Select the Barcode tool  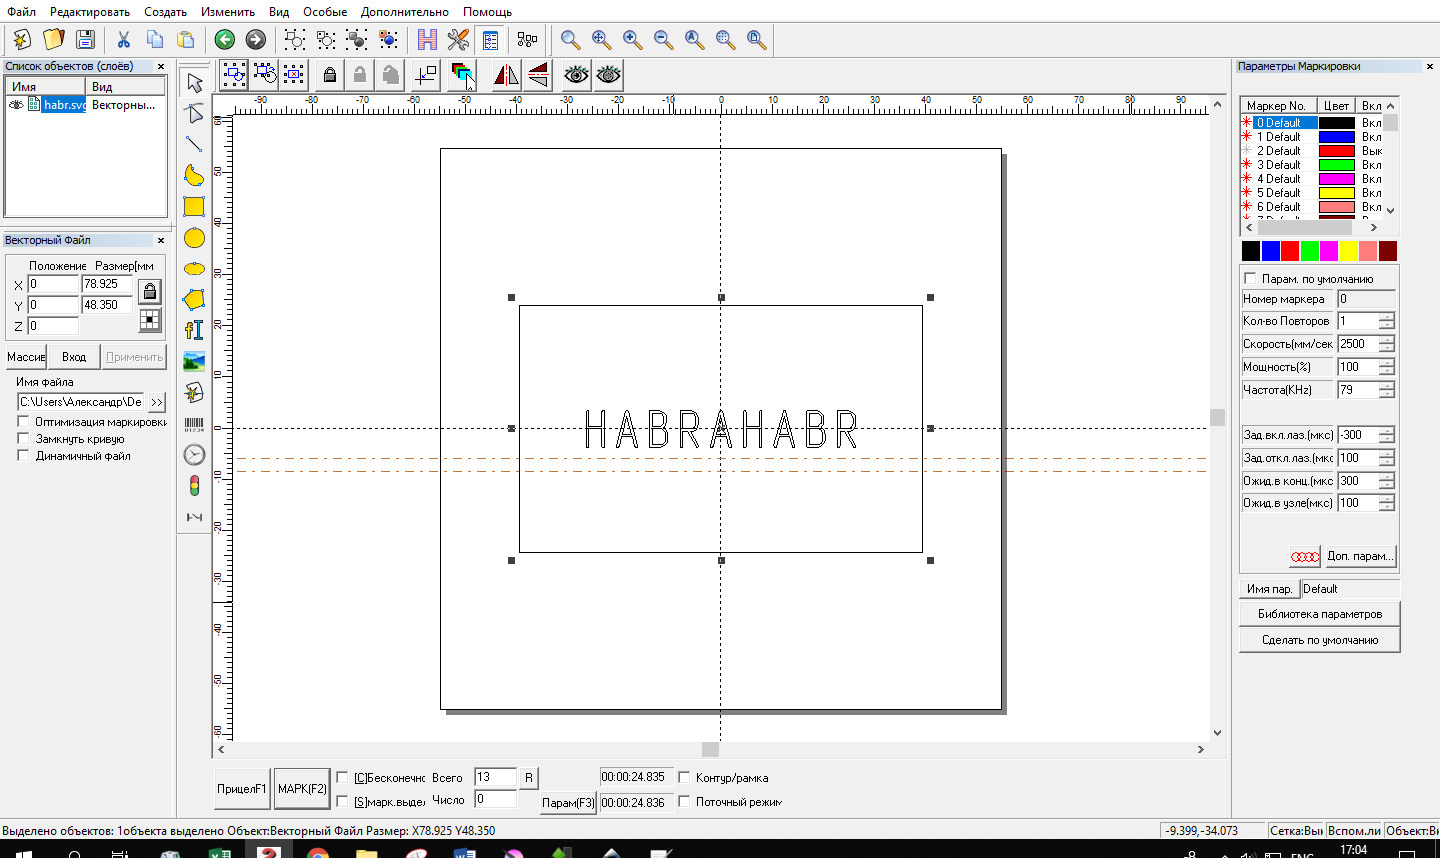click(x=194, y=424)
